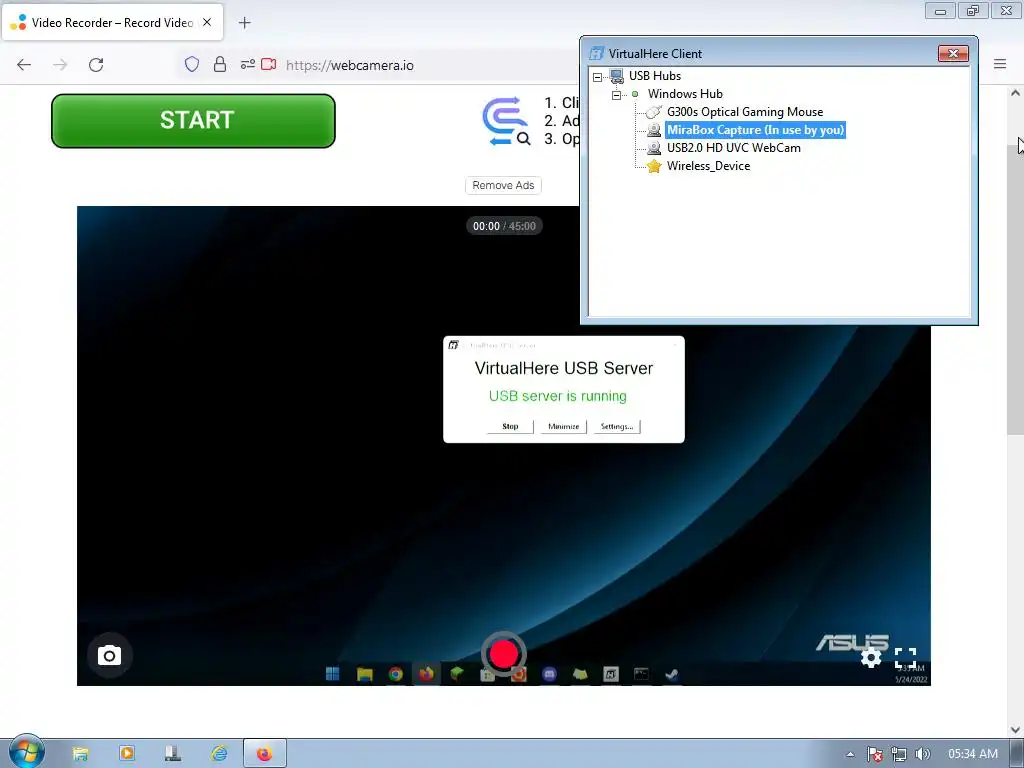Click the padlock site security icon
Image resolution: width=1024 pixels, height=768 pixels.
click(220, 64)
